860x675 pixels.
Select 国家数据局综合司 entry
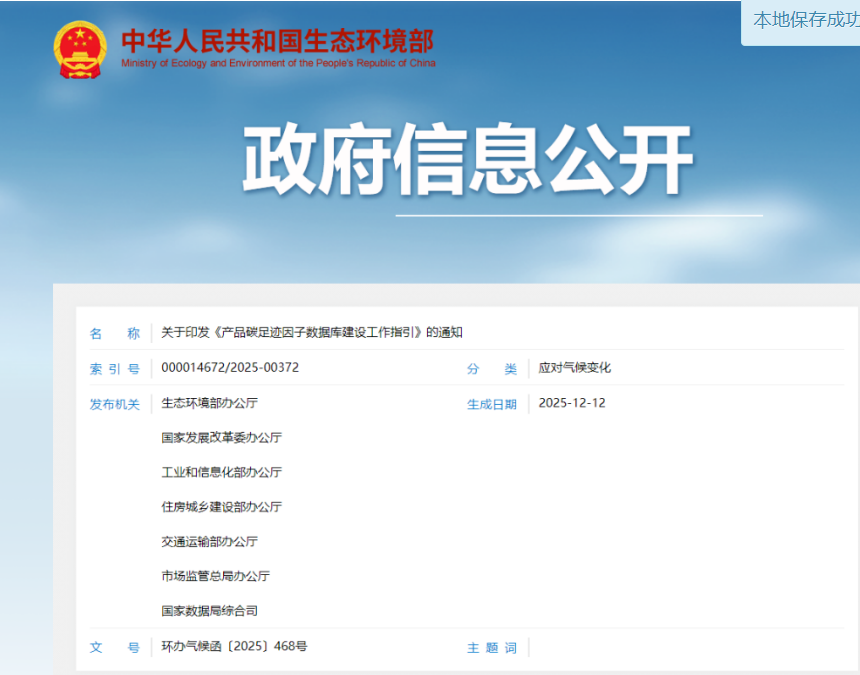click(210, 610)
